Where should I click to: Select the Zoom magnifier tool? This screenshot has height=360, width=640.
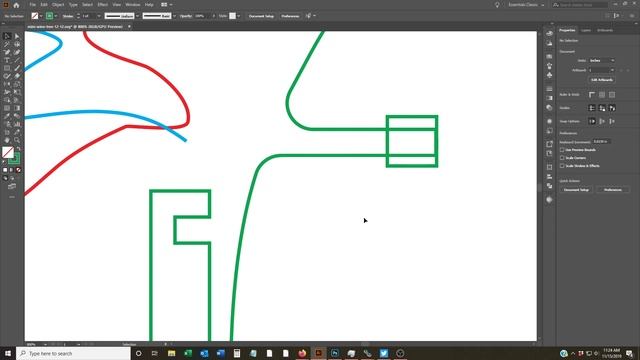click(x=17, y=140)
